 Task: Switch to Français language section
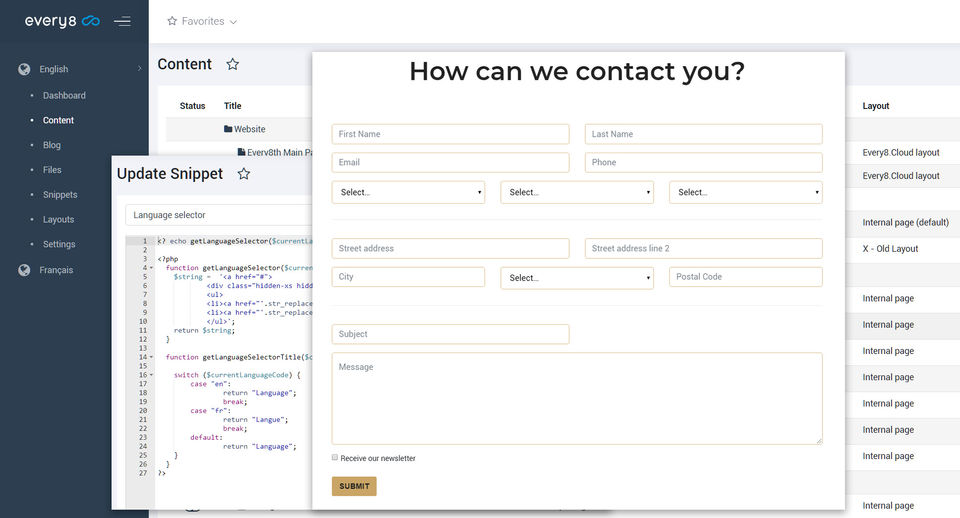pyautogui.click(x=56, y=270)
